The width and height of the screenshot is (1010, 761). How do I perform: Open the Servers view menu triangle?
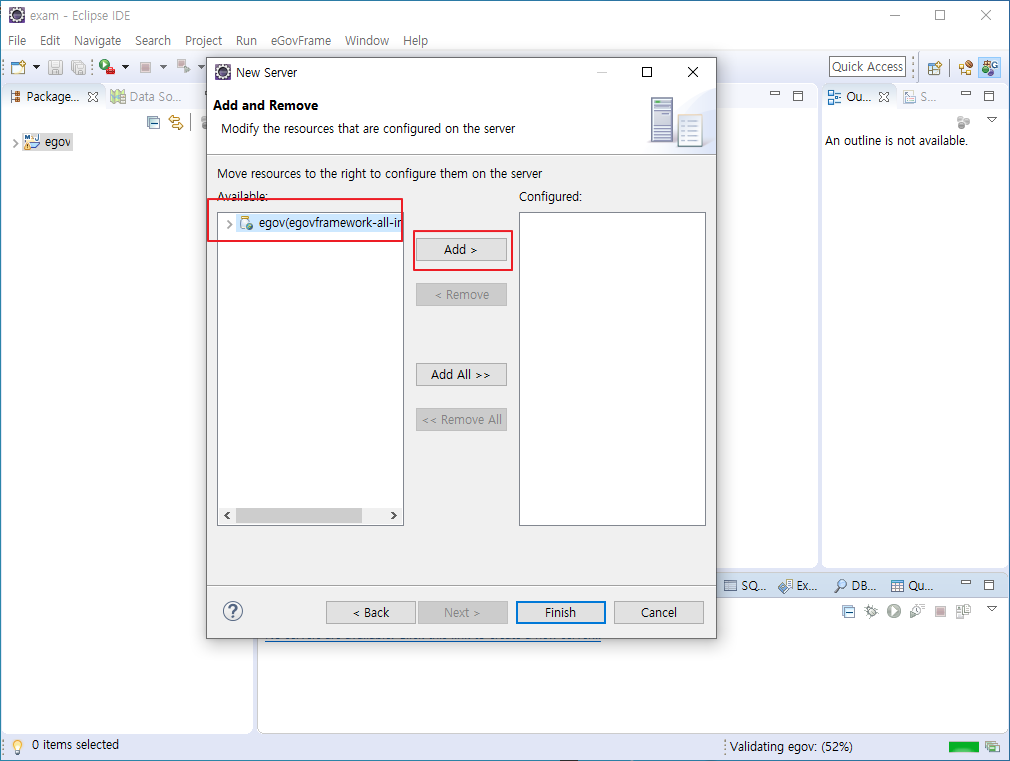click(992, 609)
